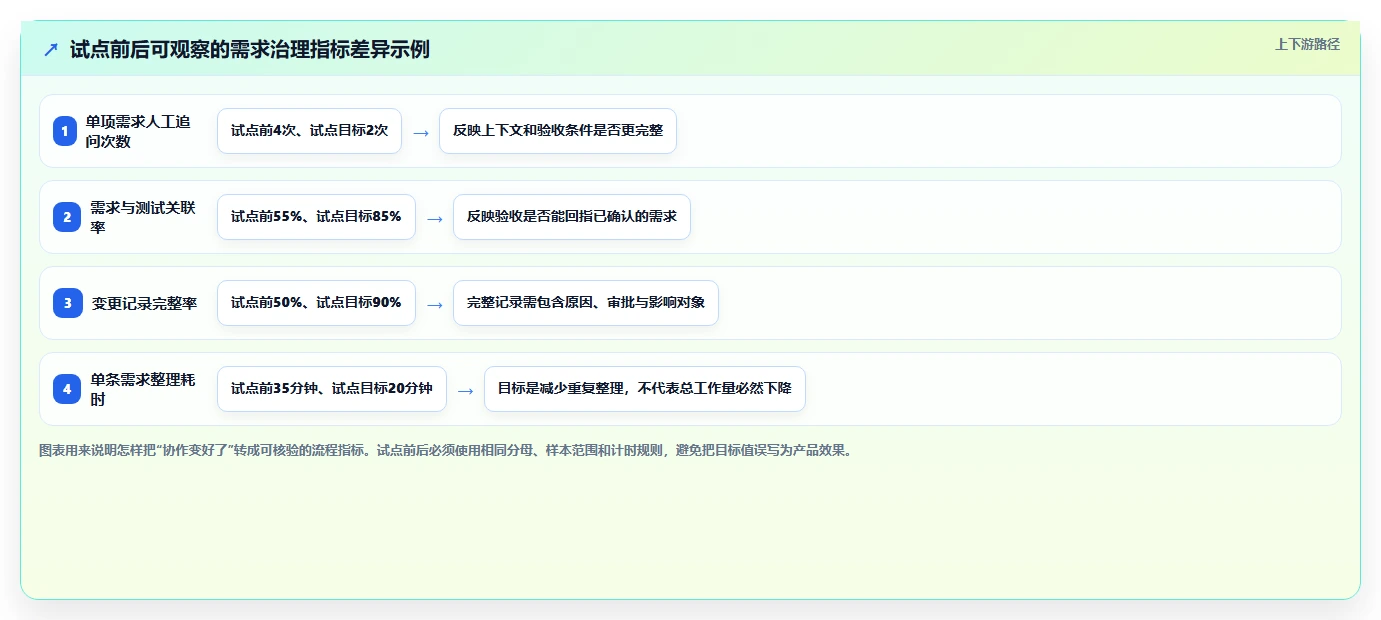This screenshot has width=1381, height=620.
Task: Select the 单项需求人工追问次数 label
Action: pyautogui.click(x=138, y=131)
